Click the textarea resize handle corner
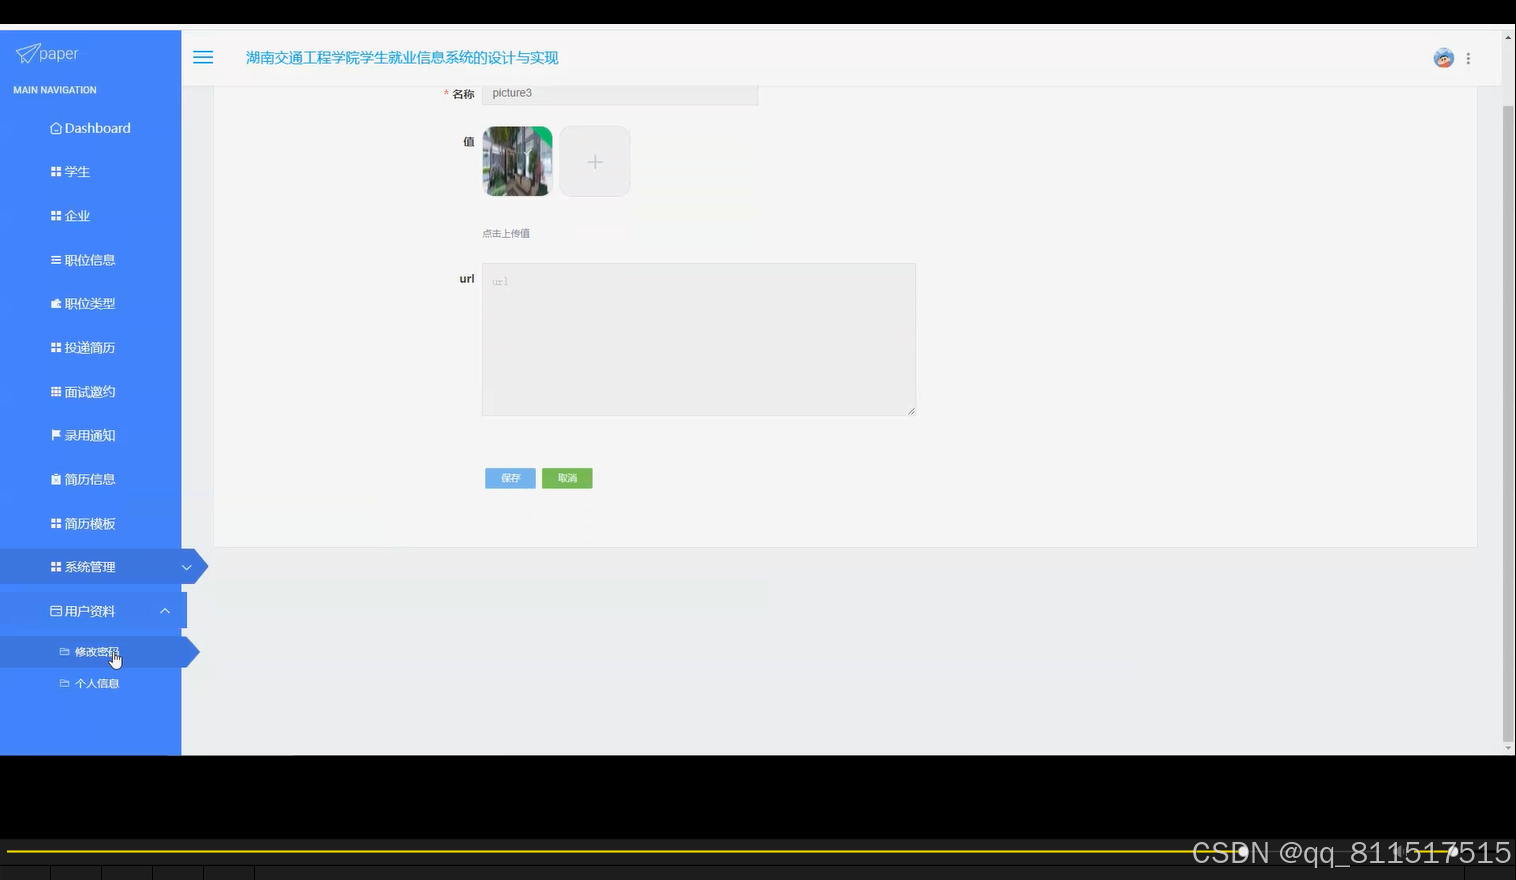1516x880 pixels. pyautogui.click(x=911, y=411)
